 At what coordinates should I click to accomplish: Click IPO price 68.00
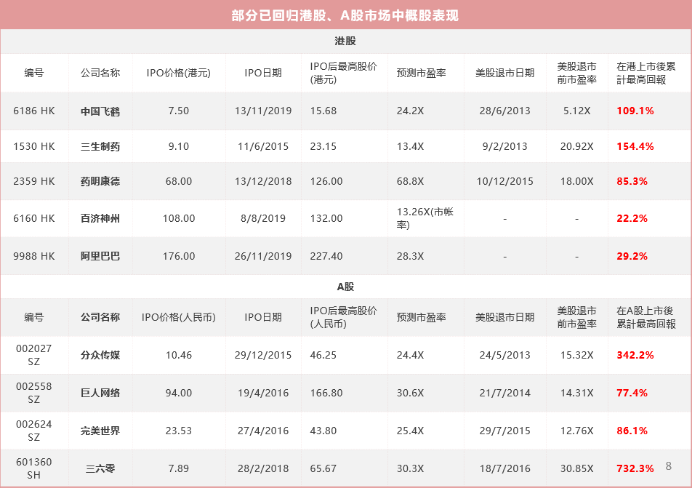pos(179,182)
